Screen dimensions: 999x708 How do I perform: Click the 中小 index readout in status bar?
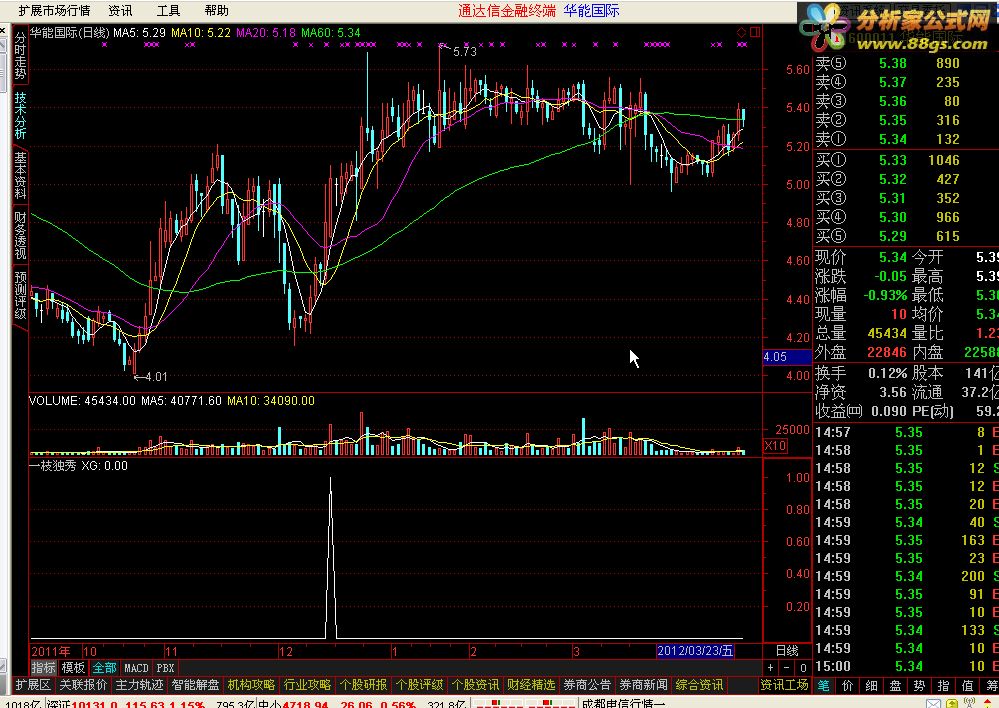pos(338,704)
